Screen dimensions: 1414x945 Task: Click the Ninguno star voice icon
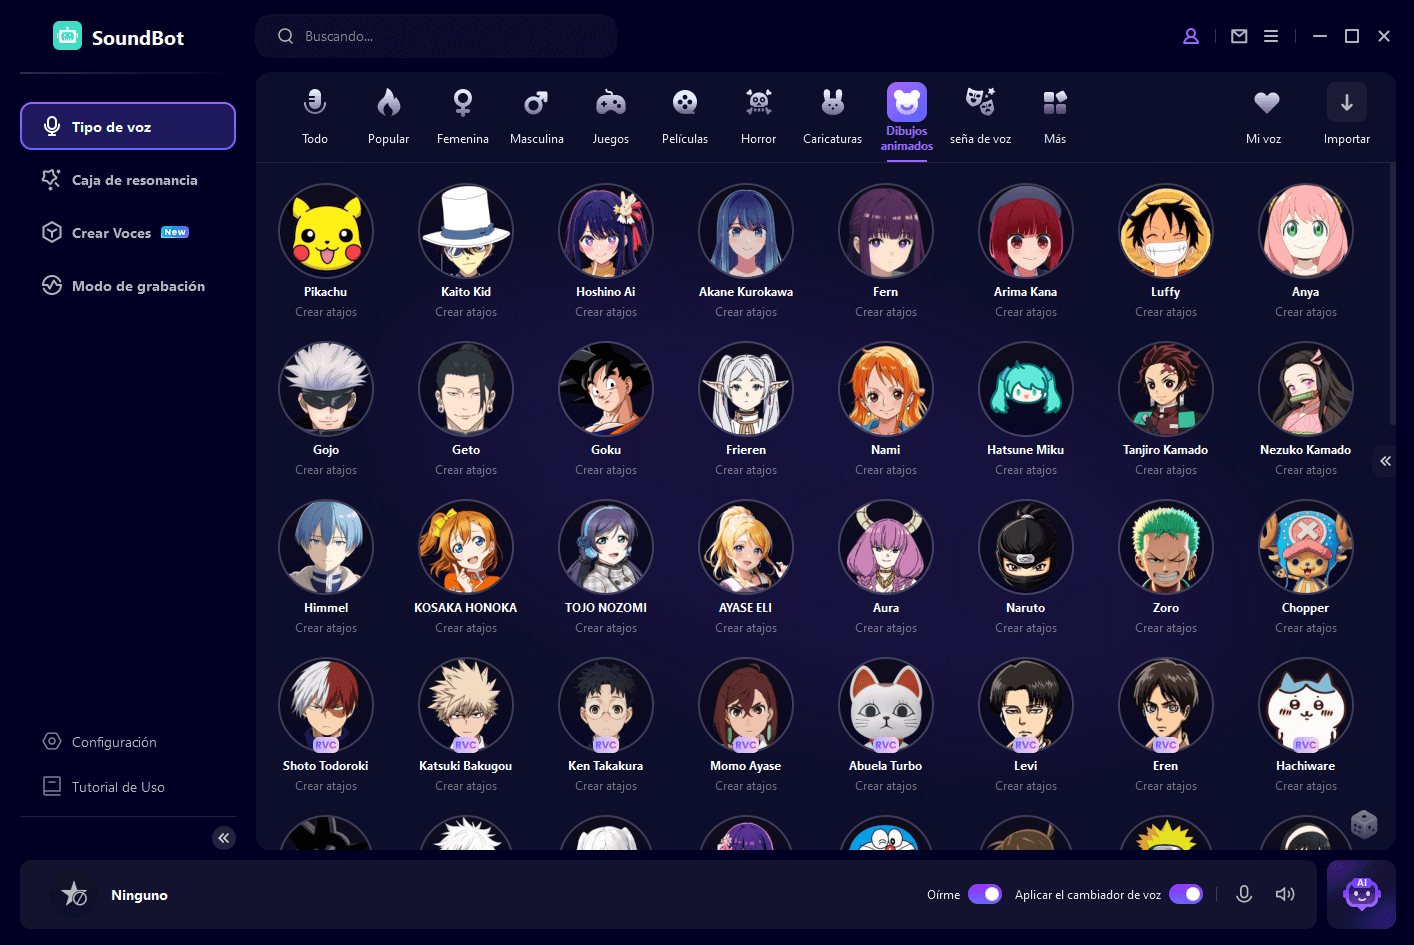click(x=74, y=894)
